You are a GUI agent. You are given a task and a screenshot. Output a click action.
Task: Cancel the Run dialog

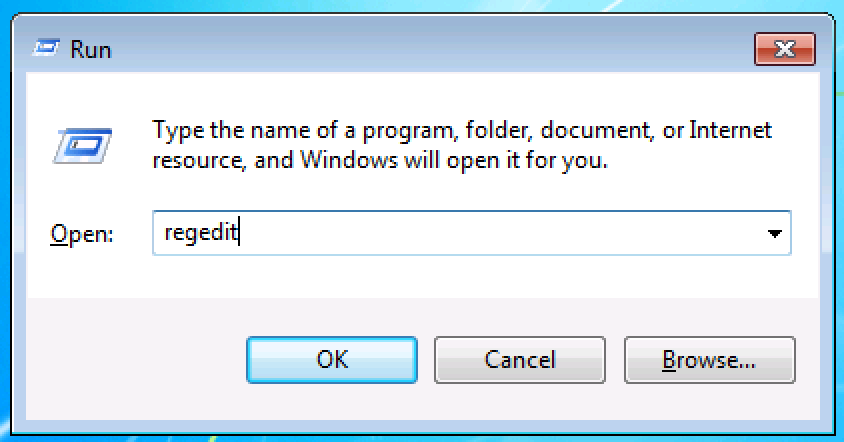[x=520, y=360]
